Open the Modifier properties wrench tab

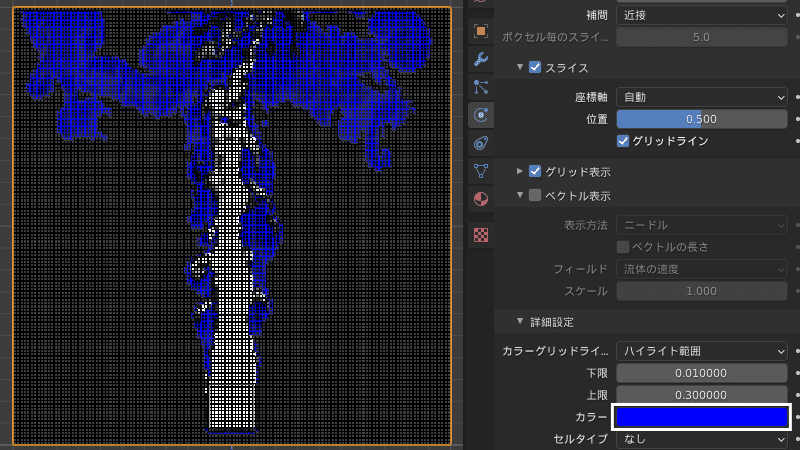click(481, 59)
